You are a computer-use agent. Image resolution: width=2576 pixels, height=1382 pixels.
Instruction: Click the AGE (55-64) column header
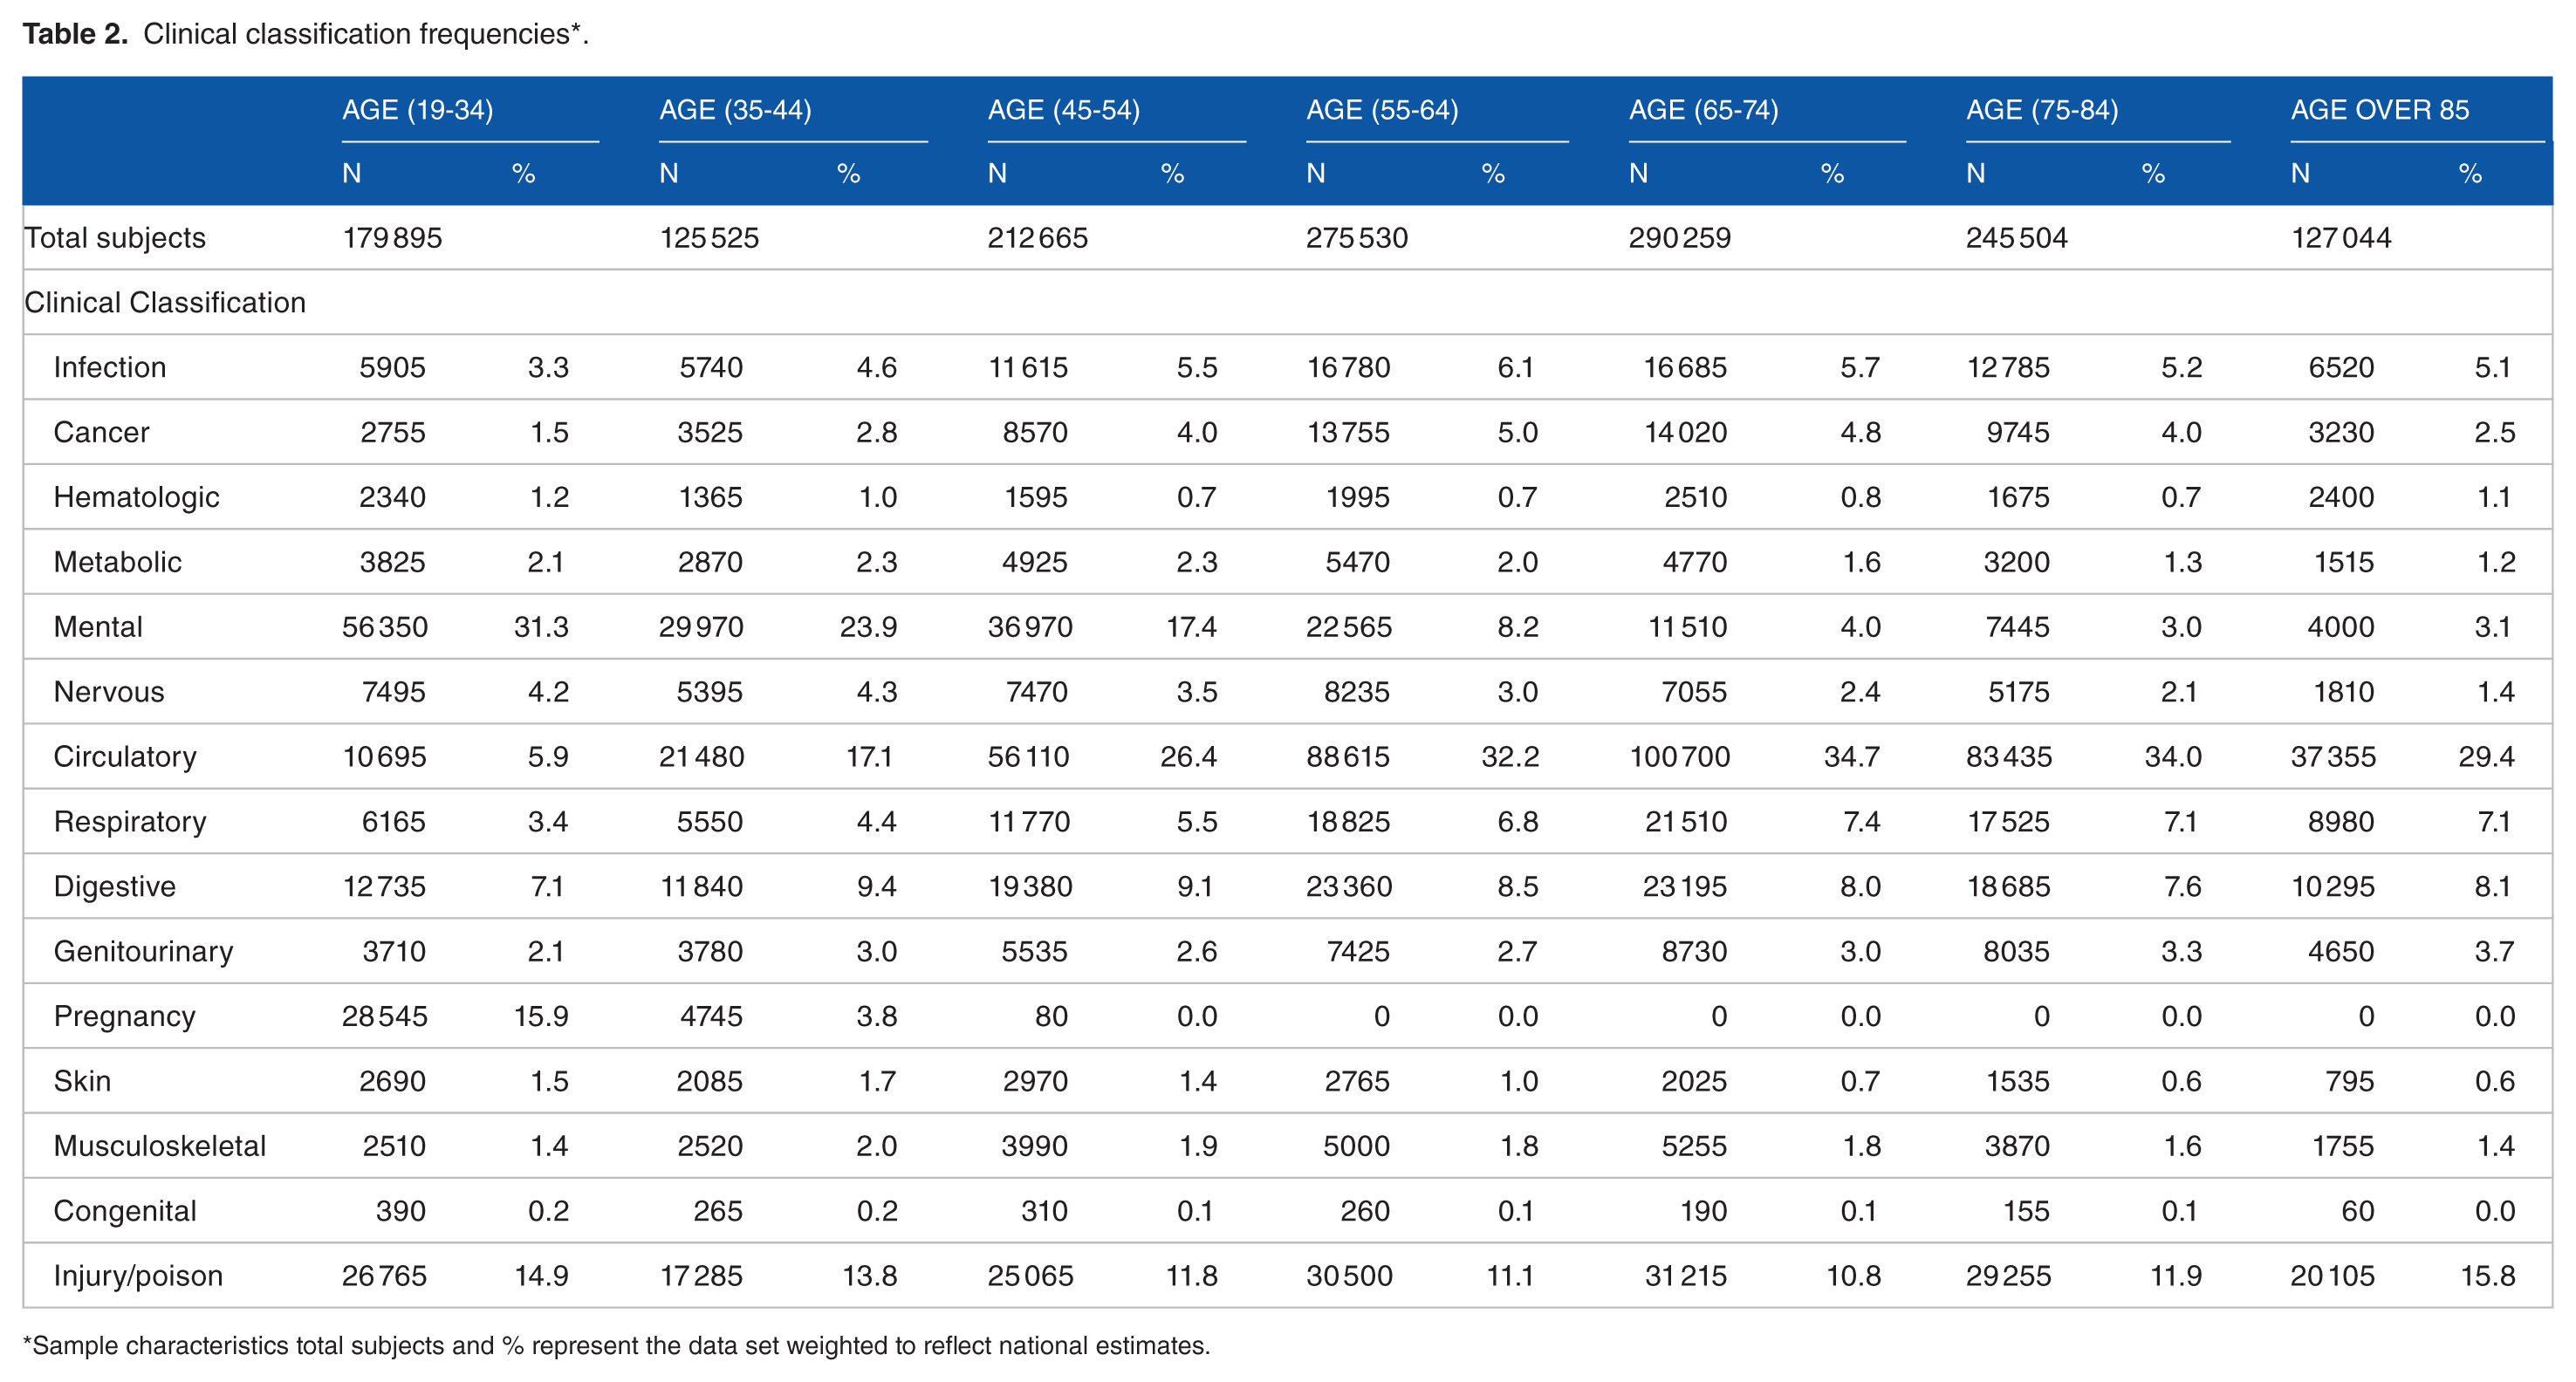[x=1381, y=110]
